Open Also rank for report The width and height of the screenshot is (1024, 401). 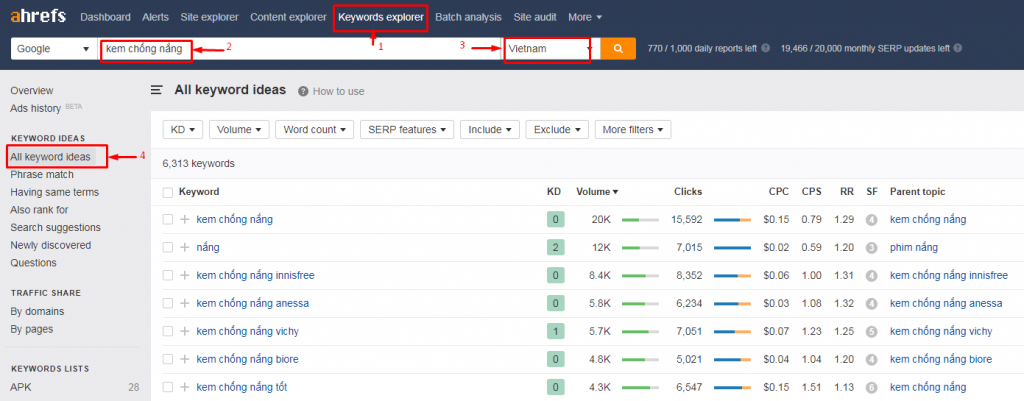(39, 210)
